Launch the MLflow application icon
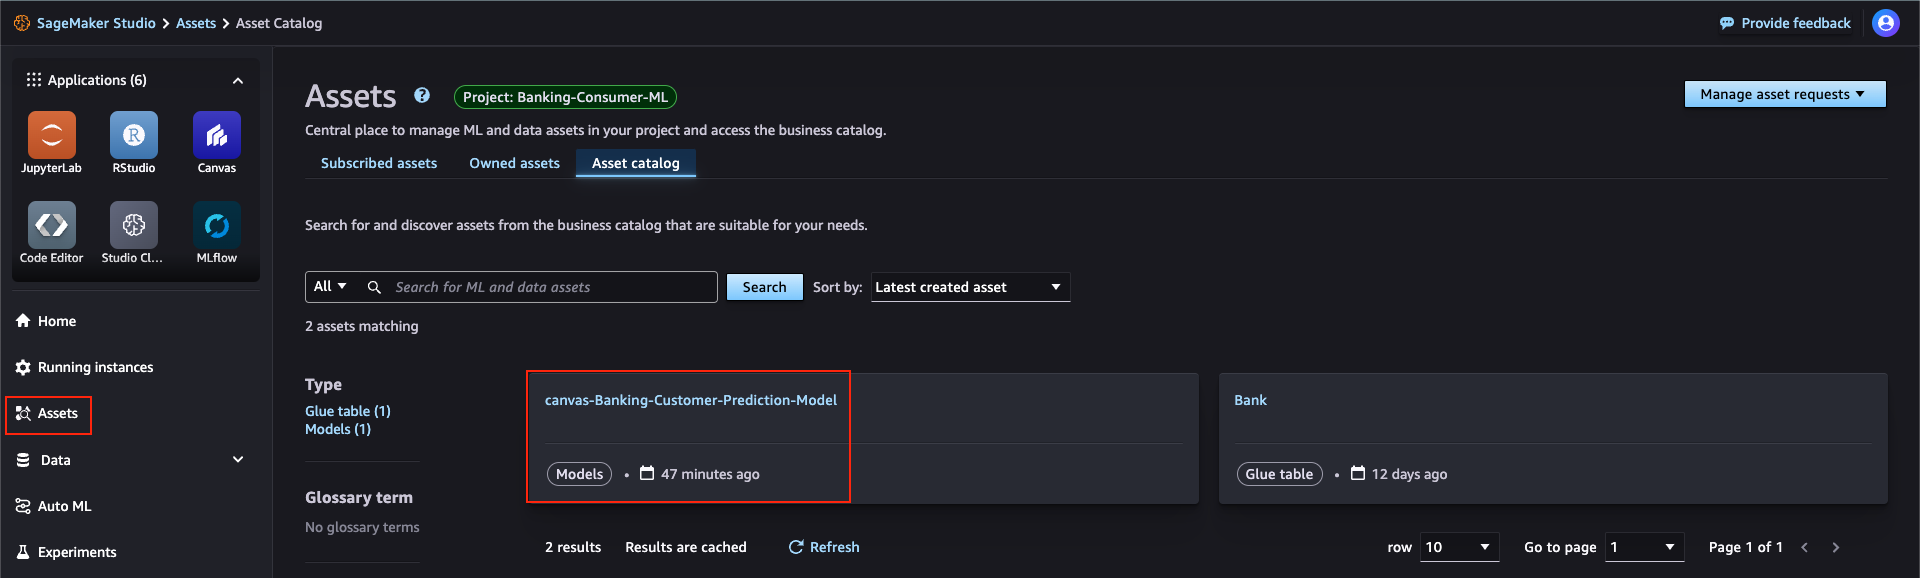 [217, 225]
